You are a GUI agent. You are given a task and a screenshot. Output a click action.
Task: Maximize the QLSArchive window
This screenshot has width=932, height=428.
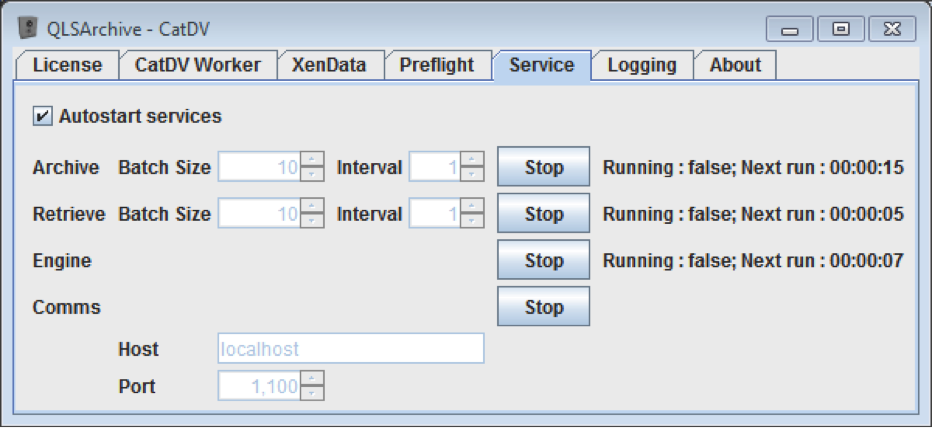[840, 29]
